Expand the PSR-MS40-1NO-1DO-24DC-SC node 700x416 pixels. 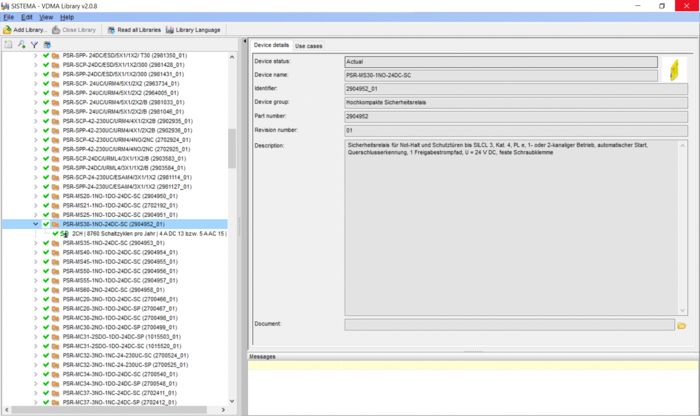pyautogui.click(x=36, y=252)
